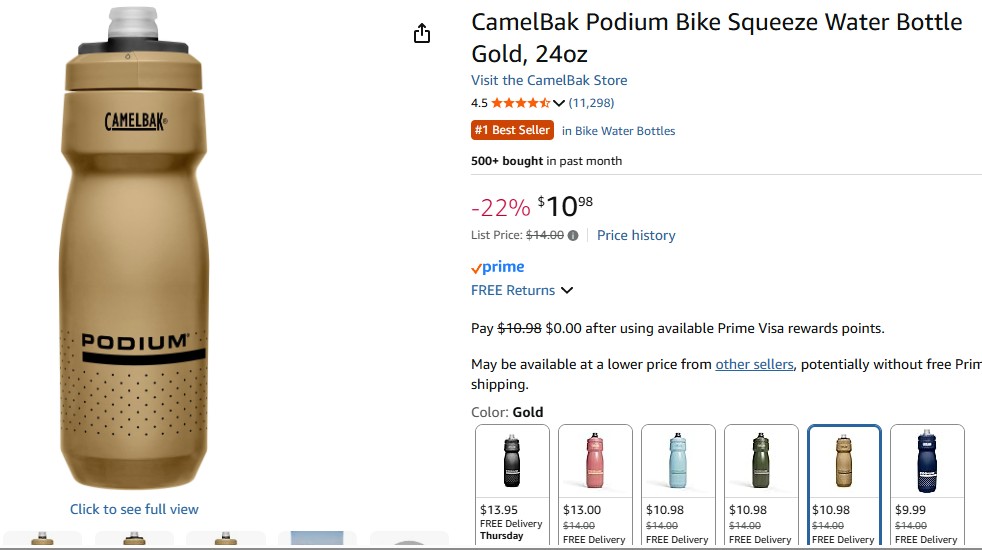Visit the CamelBak Store link
Viewport: 982px width, 550px height.
click(x=549, y=80)
